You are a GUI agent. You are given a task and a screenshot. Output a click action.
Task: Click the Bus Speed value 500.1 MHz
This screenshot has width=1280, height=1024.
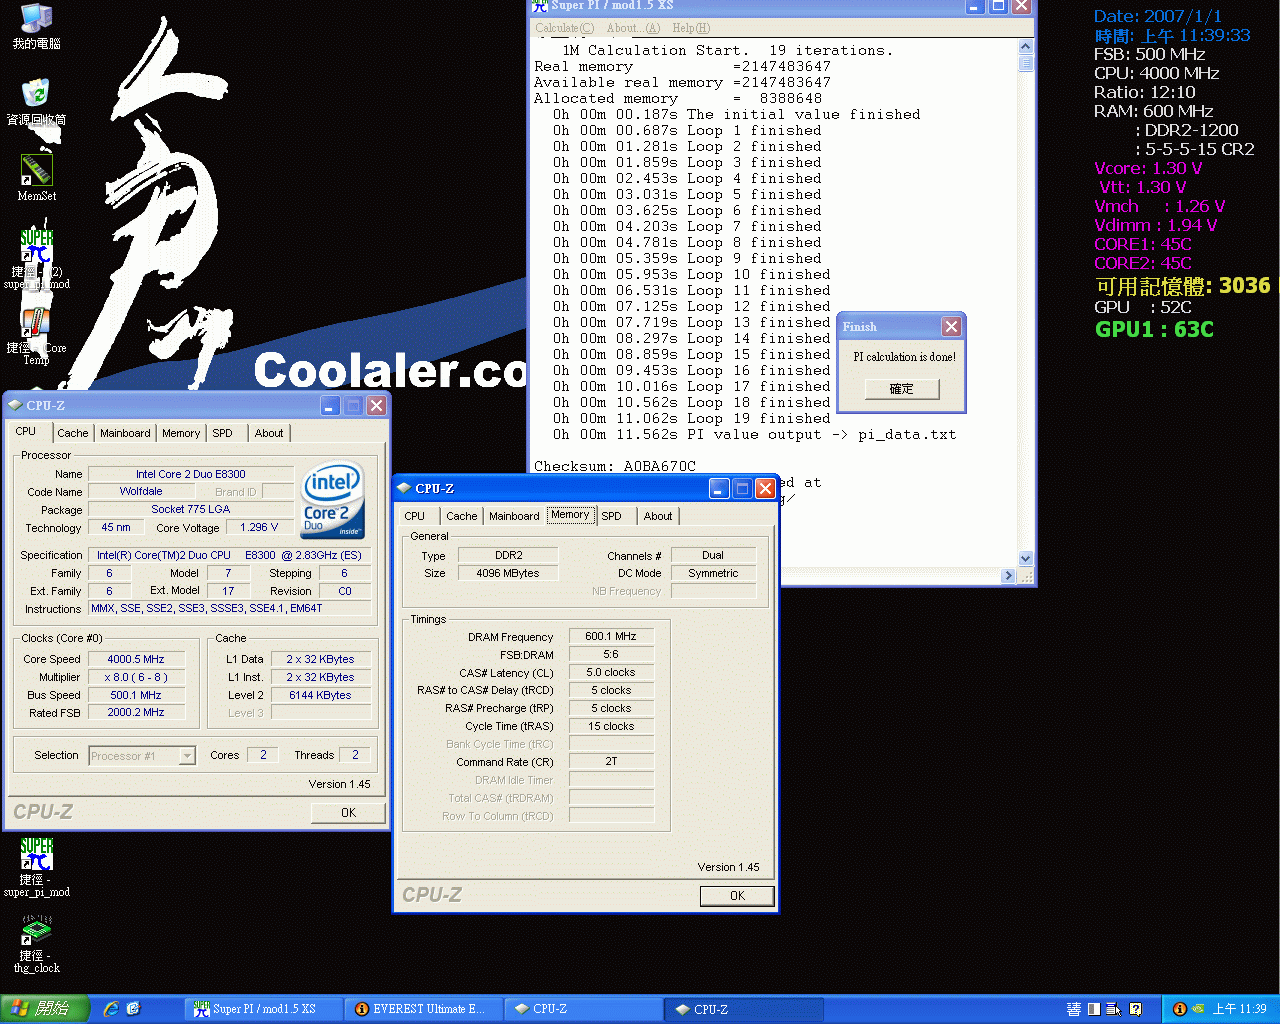click(x=136, y=695)
